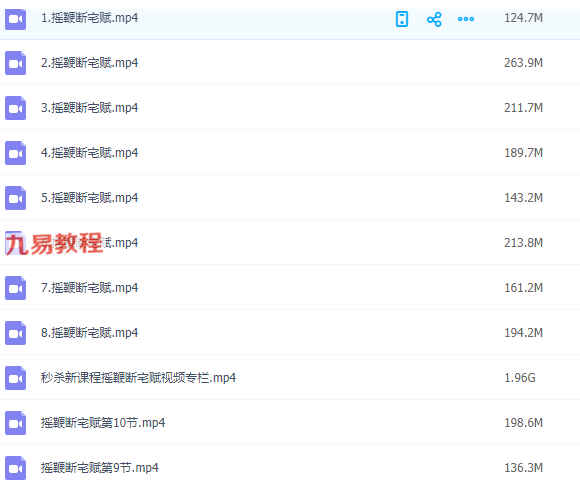The image size is (580, 487).
Task: Share the 1.摇鞭断宅赋.mp4 file
Action: click(434, 19)
